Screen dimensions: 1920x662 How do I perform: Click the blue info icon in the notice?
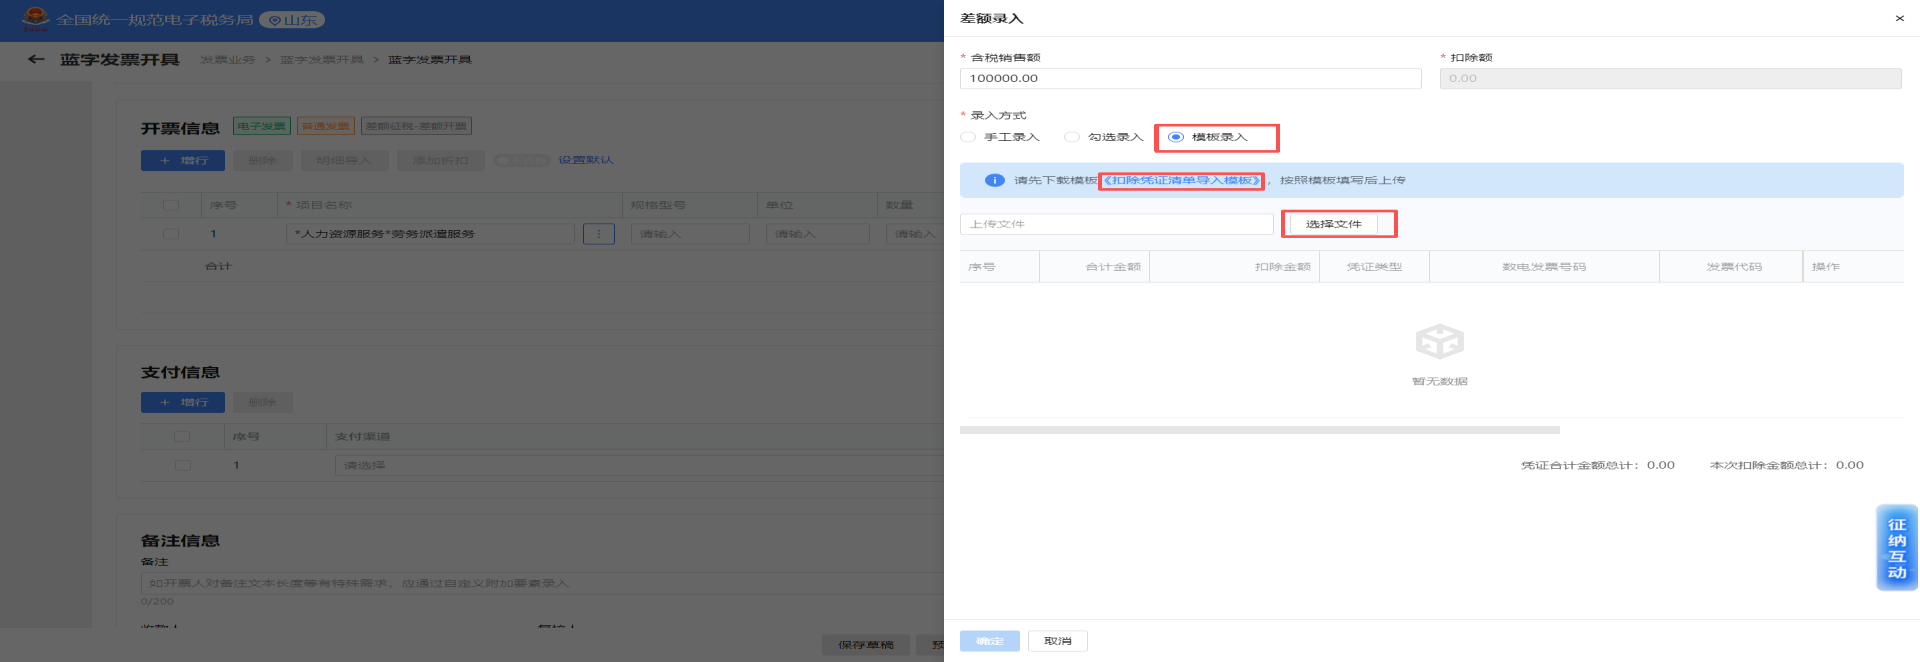[x=994, y=180]
